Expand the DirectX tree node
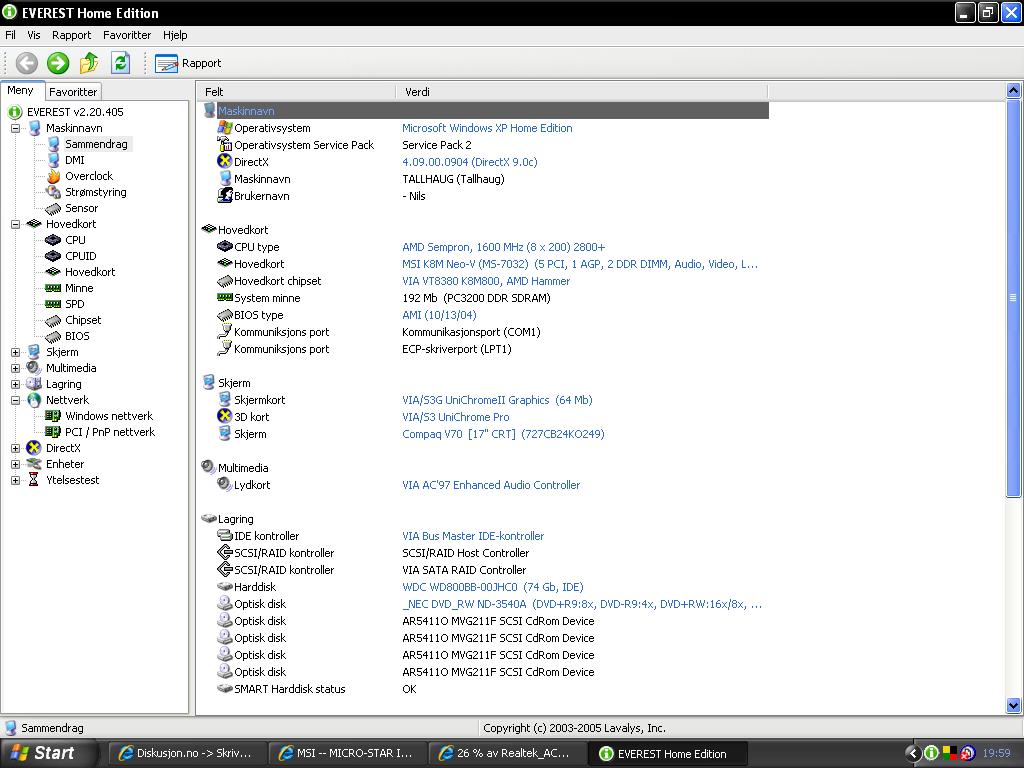Screen dimensions: 1024x768 (15, 448)
